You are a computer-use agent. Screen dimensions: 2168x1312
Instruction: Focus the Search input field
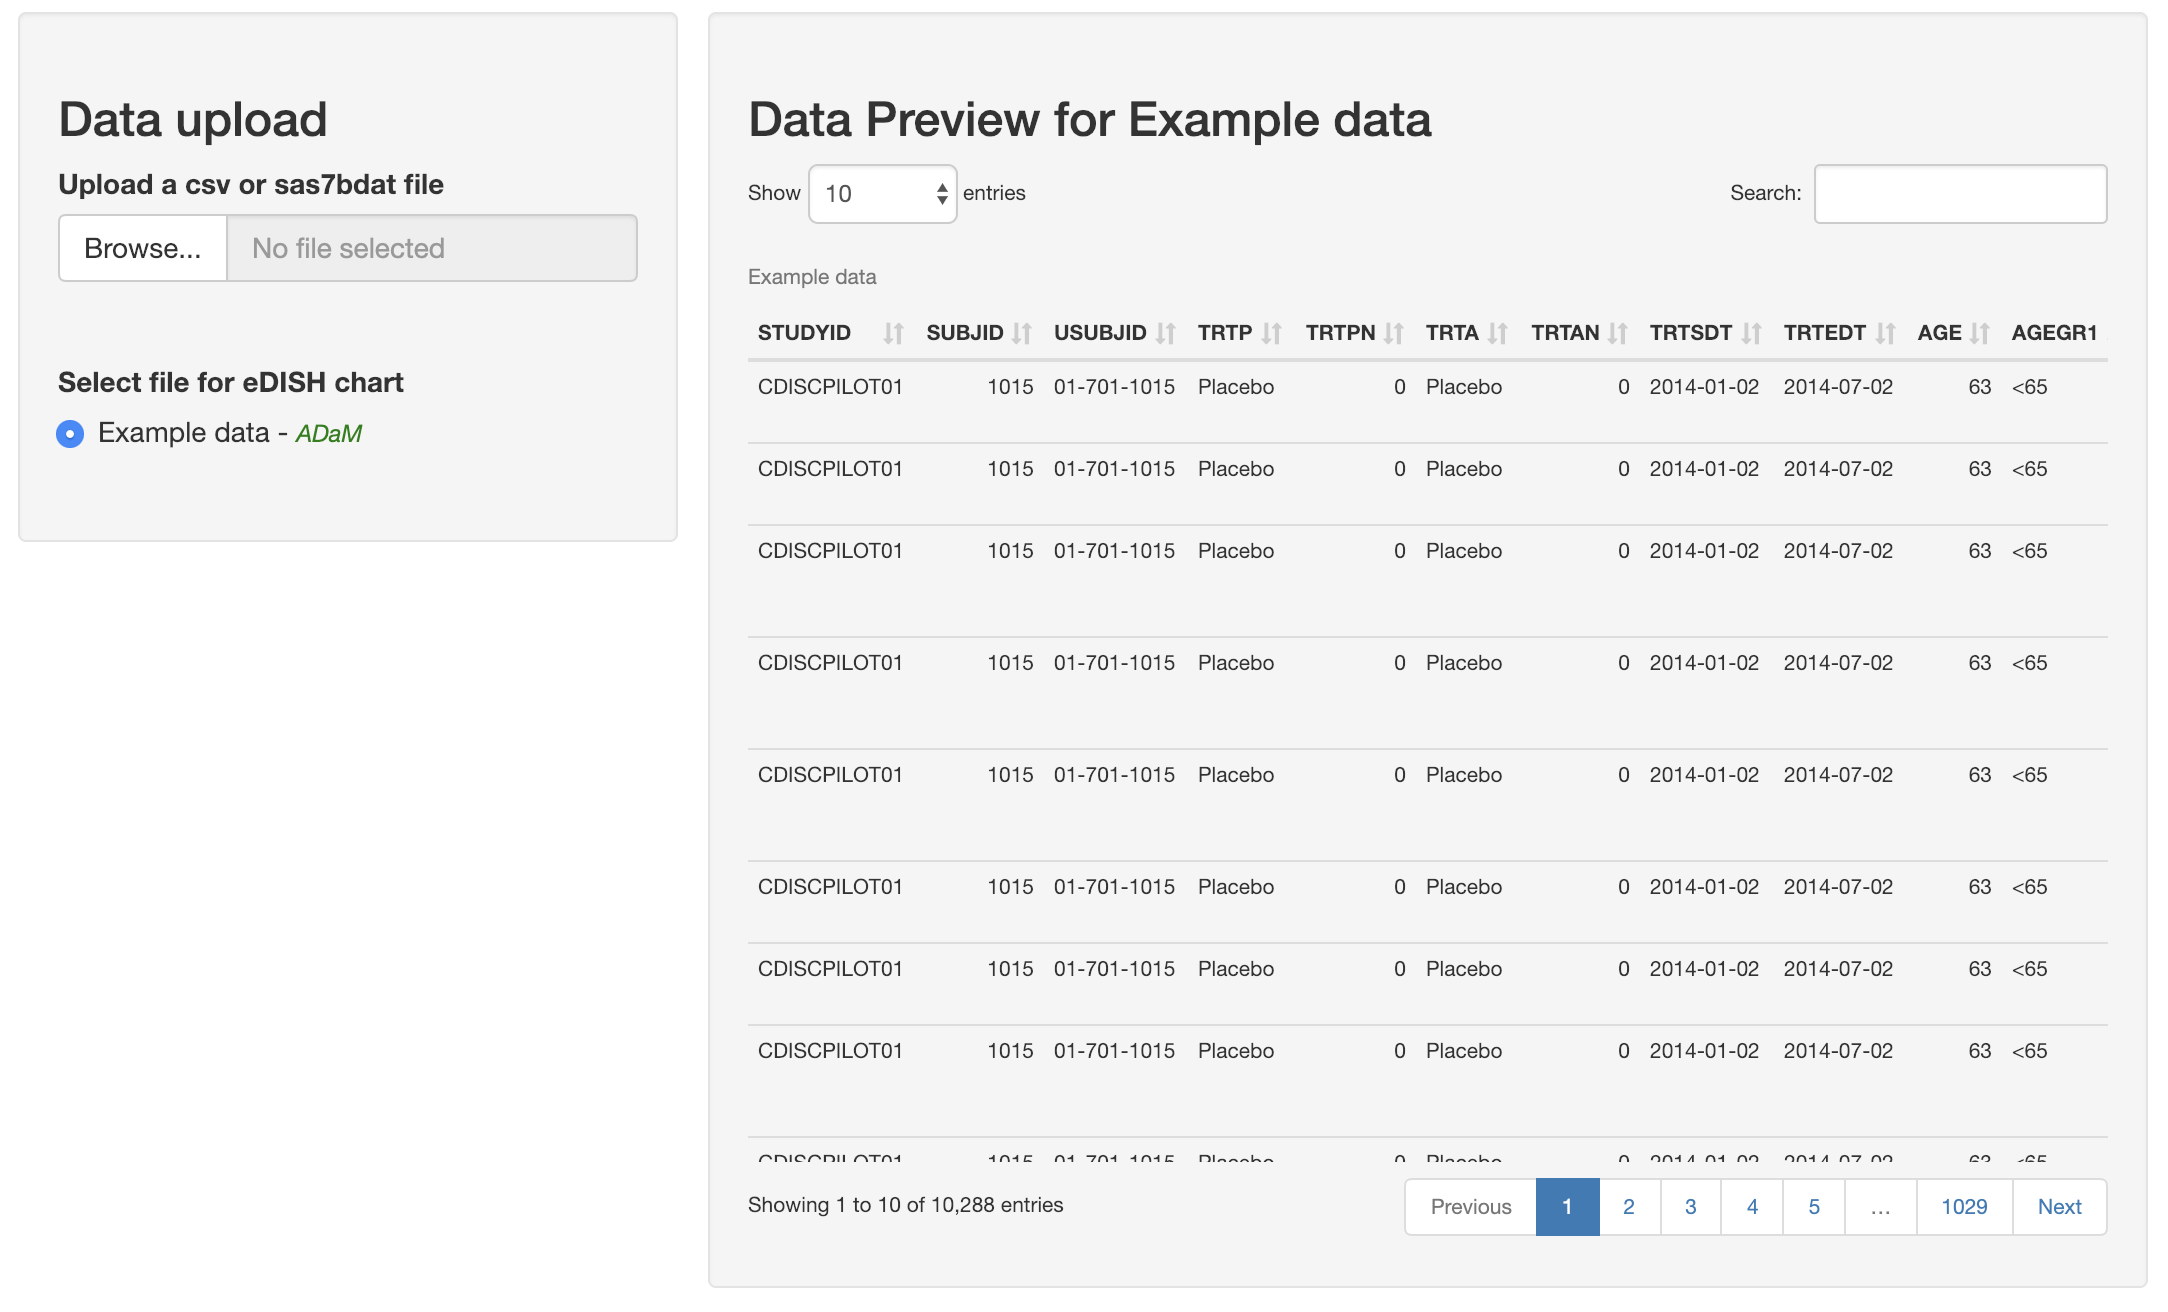[1960, 194]
